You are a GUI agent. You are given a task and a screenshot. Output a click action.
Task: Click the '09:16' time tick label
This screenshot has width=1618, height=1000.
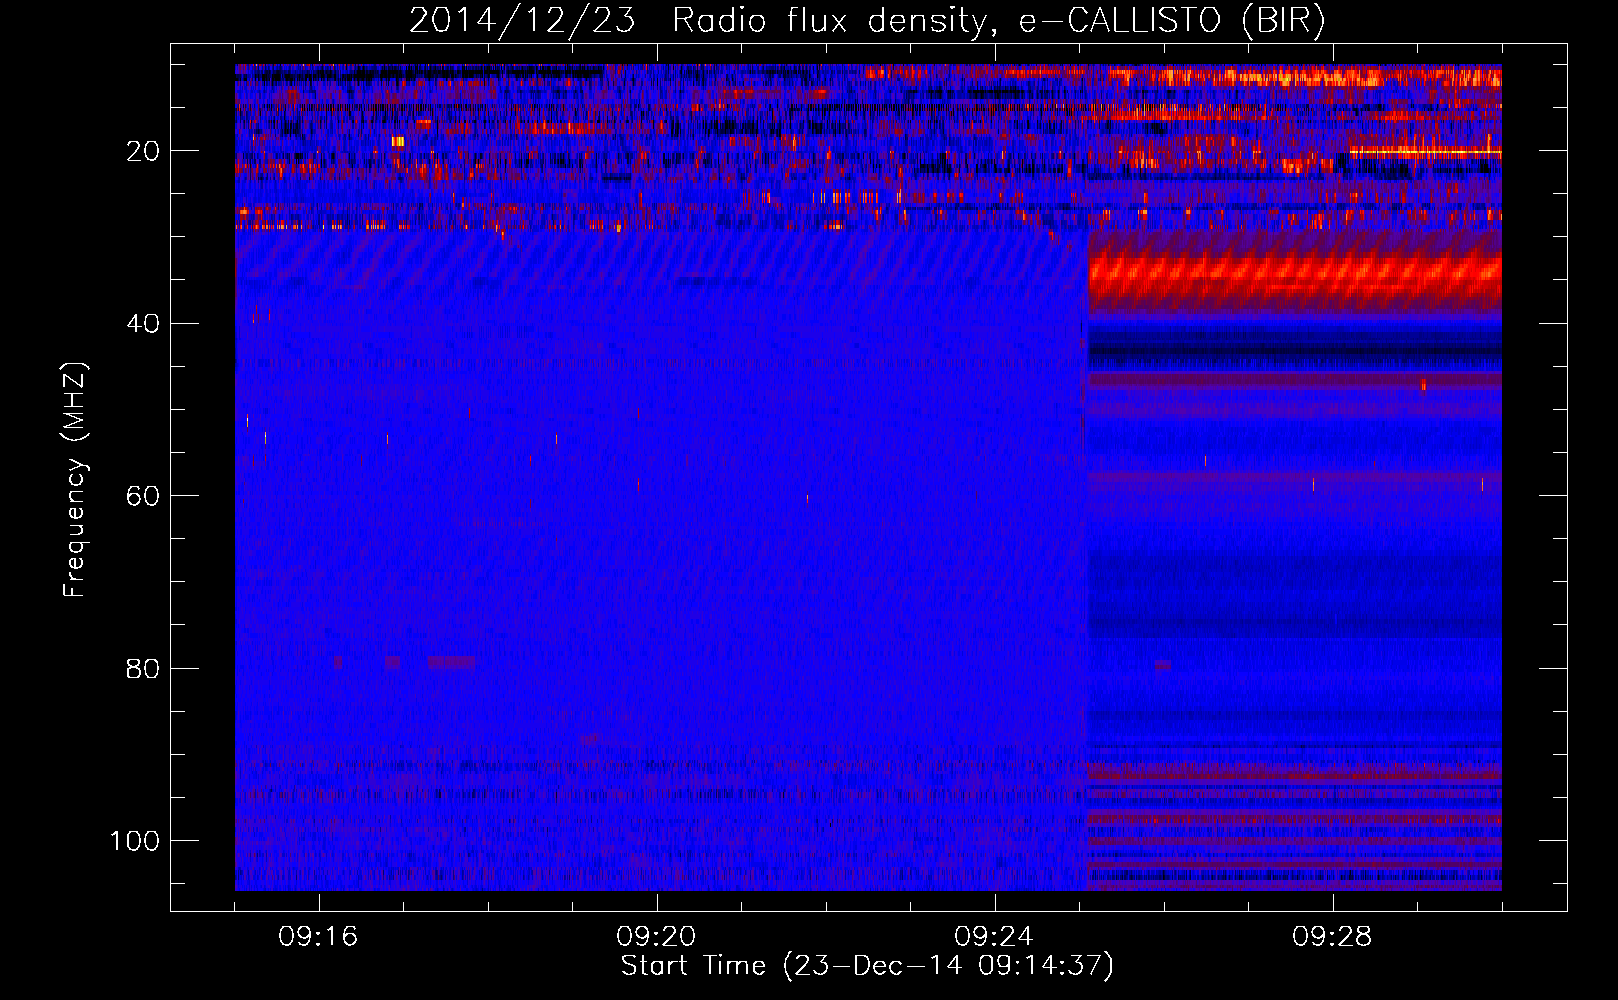click(x=318, y=937)
